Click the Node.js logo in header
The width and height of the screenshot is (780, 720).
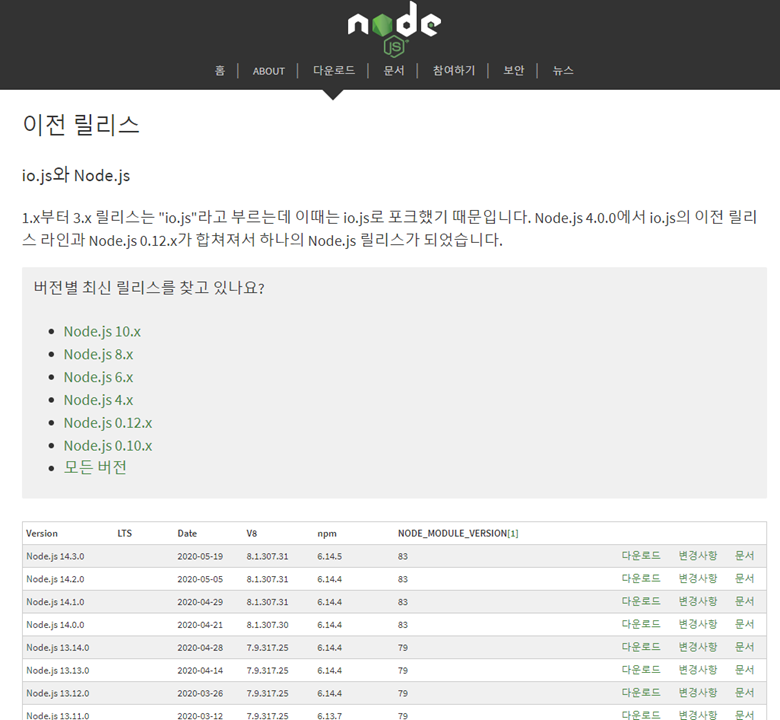point(394,29)
